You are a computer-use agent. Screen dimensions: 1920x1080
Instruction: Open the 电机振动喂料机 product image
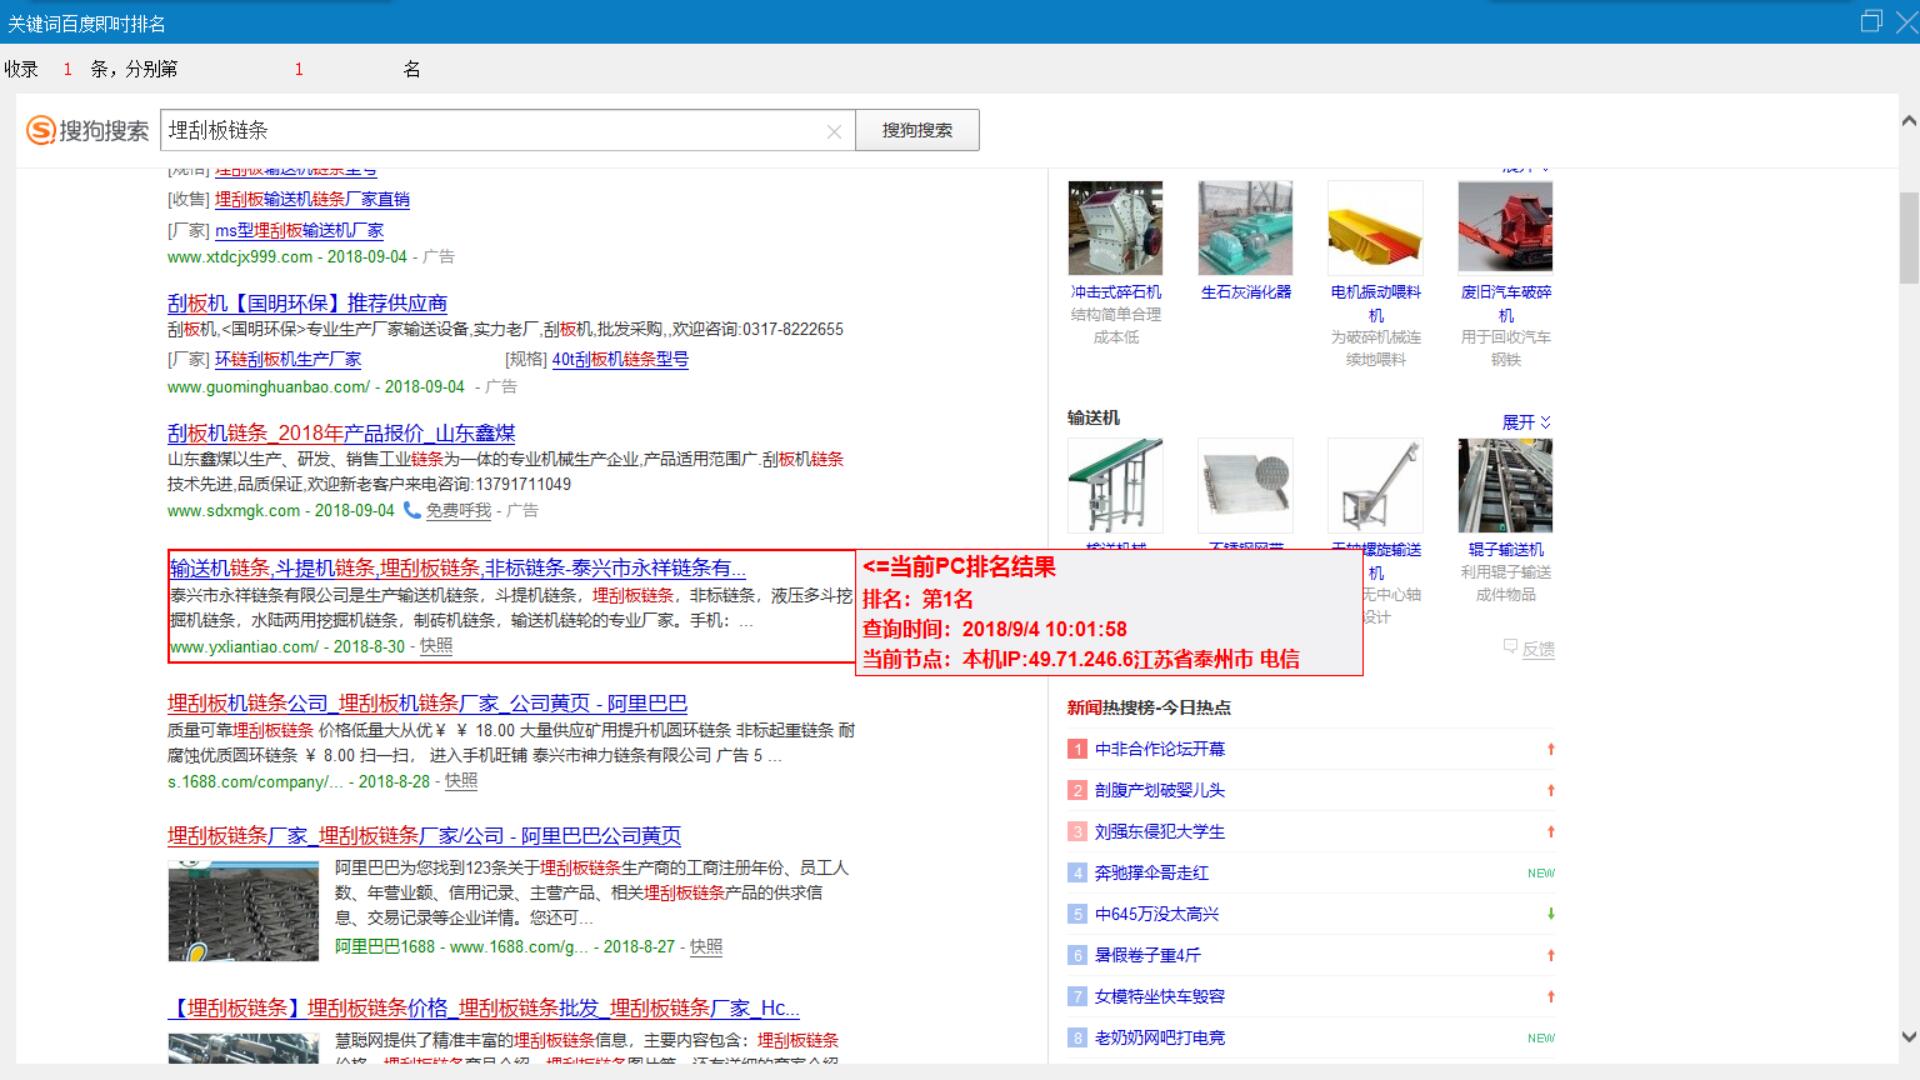(1375, 228)
